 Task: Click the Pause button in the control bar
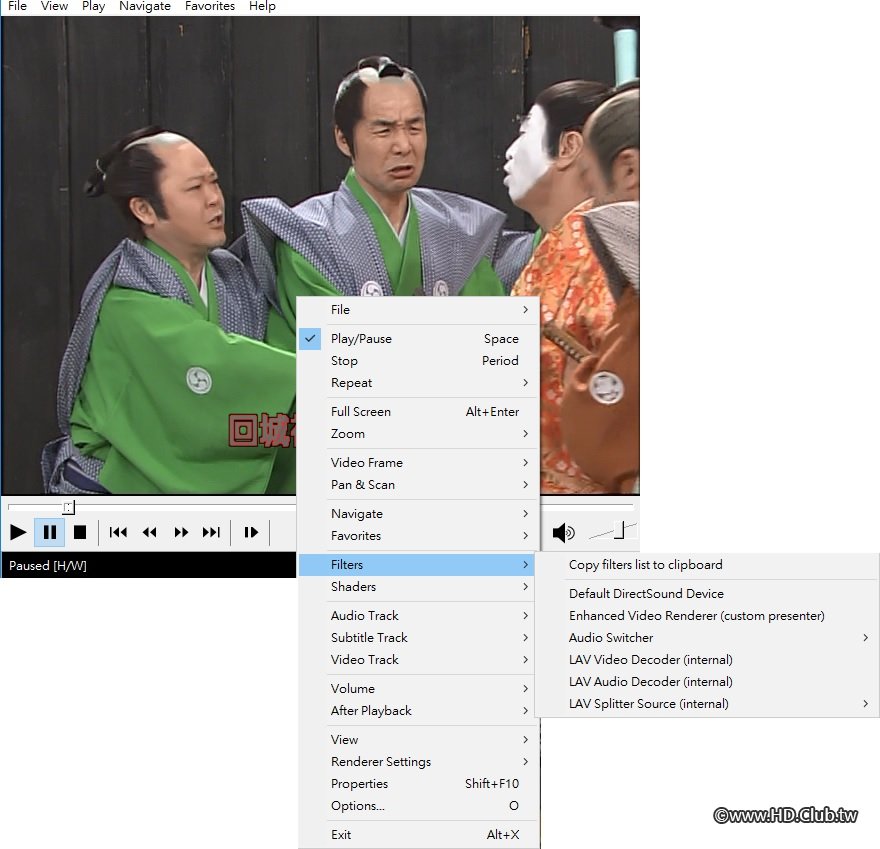(49, 532)
